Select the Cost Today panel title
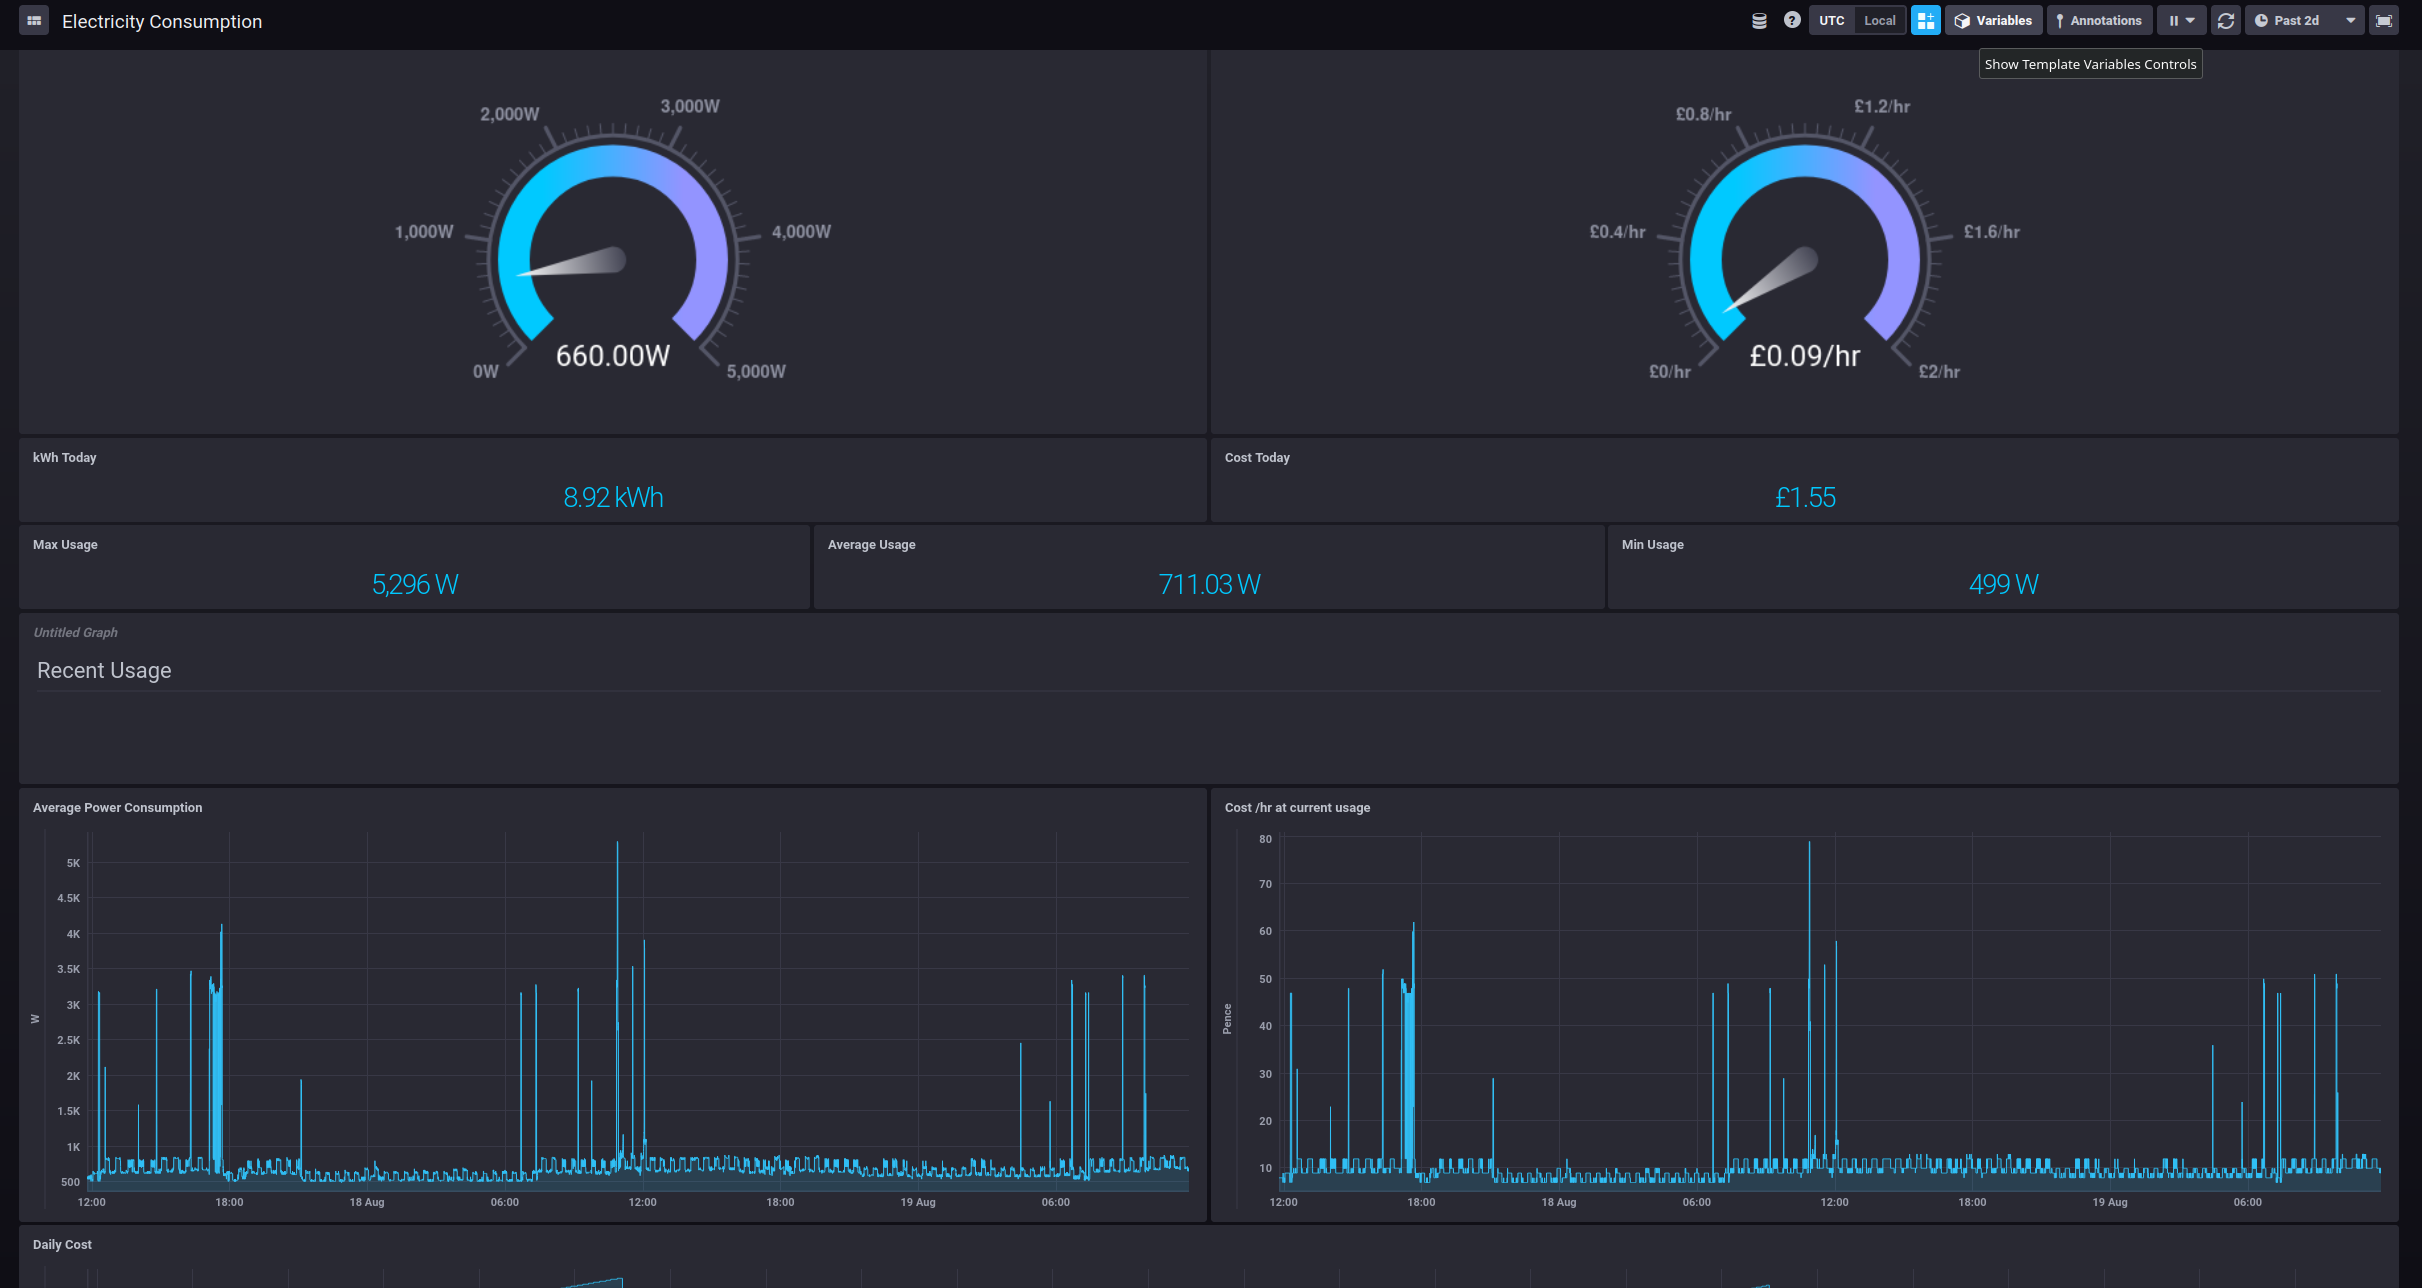2422x1288 pixels. (x=1257, y=457)
